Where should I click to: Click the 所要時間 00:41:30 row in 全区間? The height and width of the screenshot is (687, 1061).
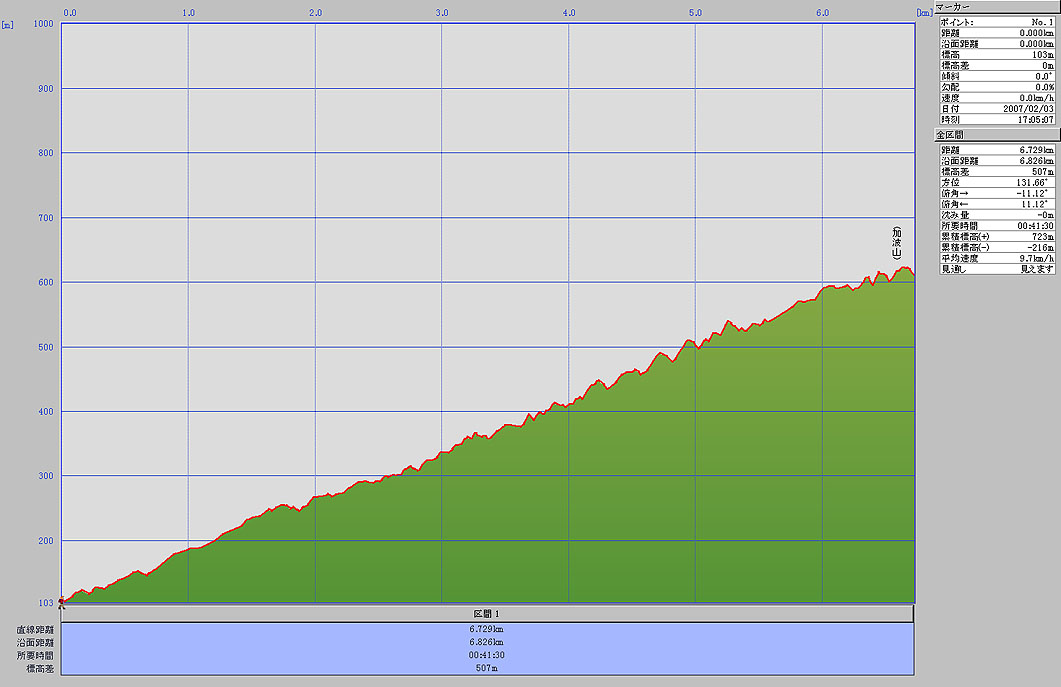coord(996,225)
